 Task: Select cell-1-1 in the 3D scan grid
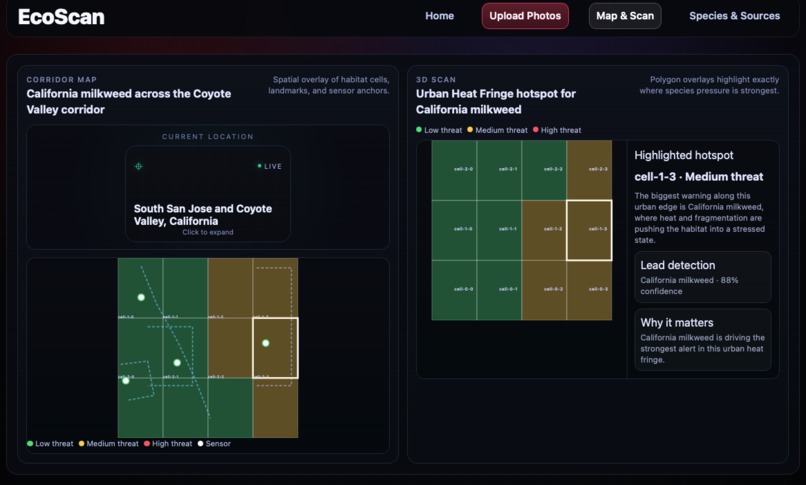[x=499, y=230]
